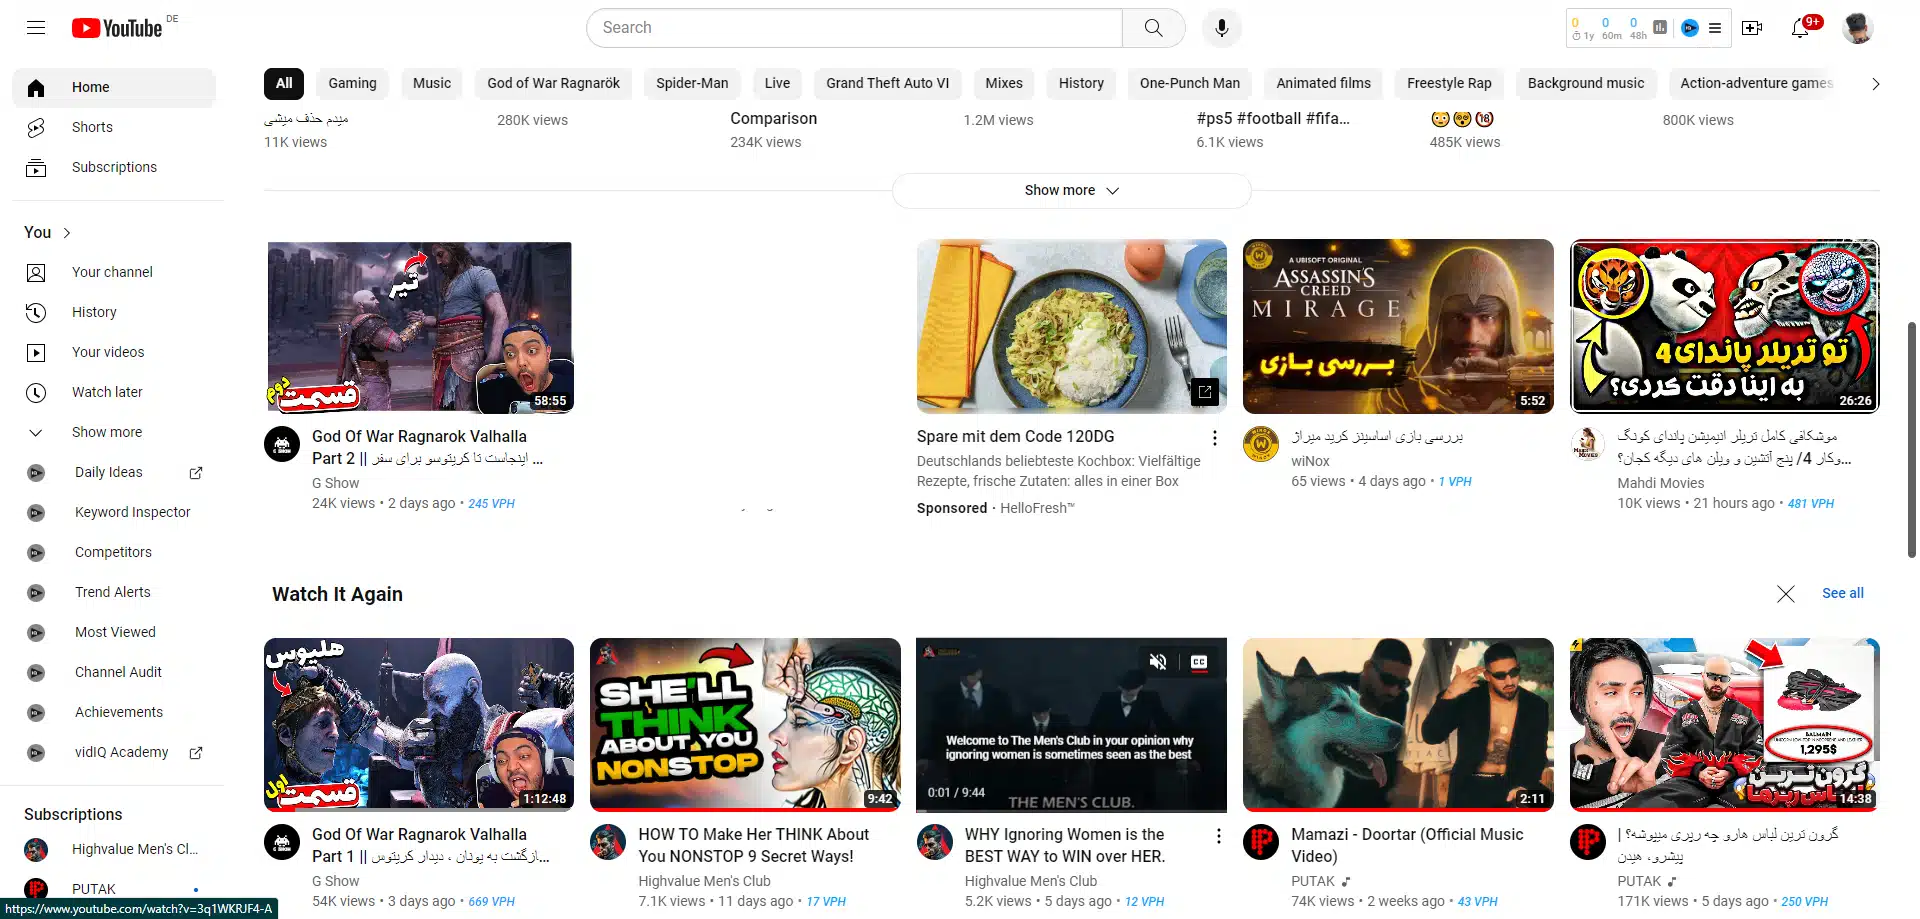This screenshot has width=1920, height=919.
Task: Unmute the Men's Club video preview
Action: (x=1158, y=662)
